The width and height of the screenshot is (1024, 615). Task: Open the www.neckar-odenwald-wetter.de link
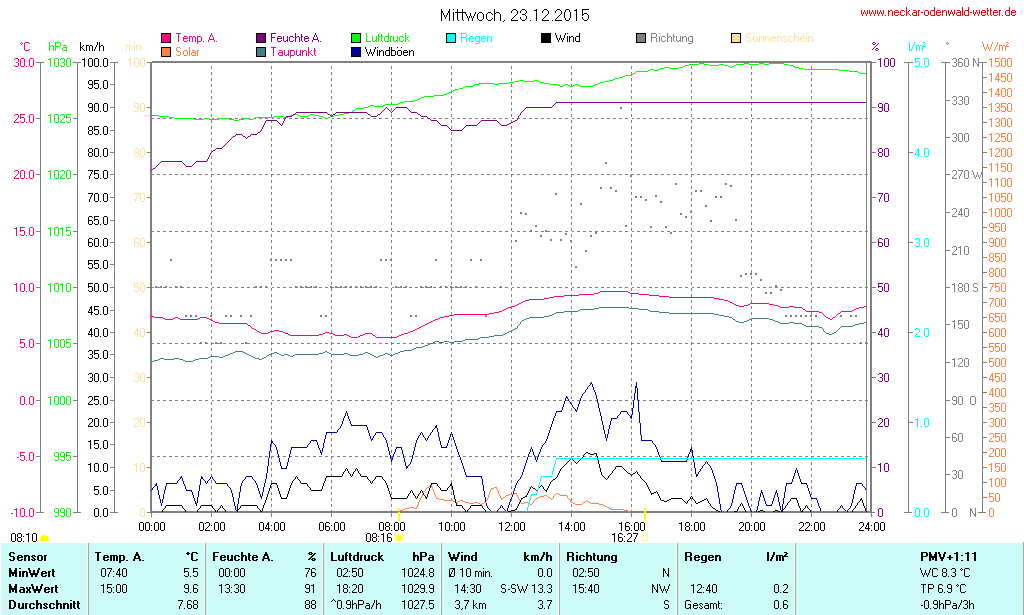click(938, 13)
